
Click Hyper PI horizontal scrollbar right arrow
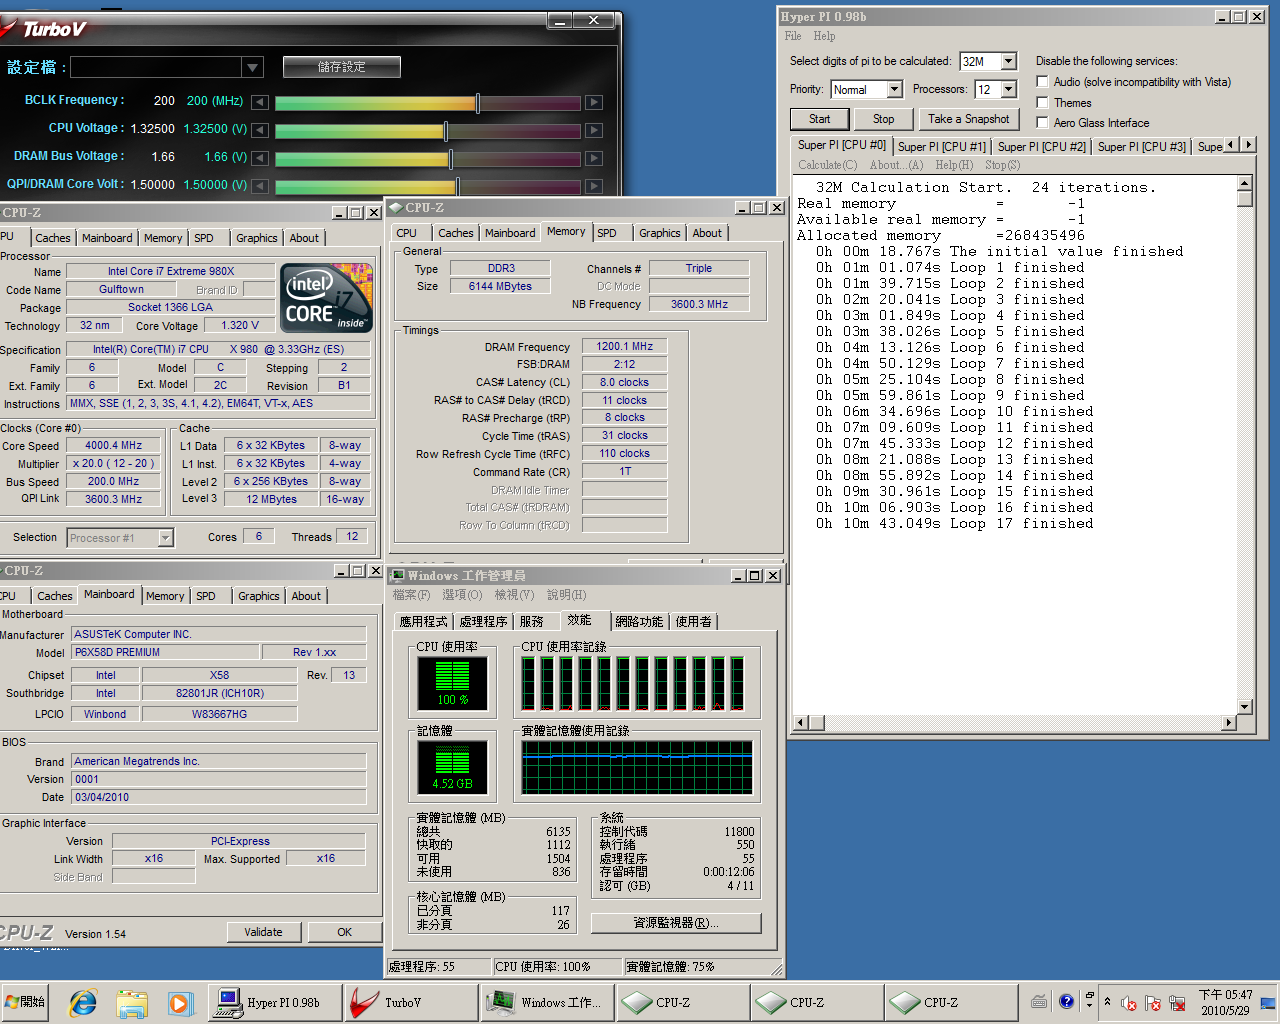point(1229,722)
